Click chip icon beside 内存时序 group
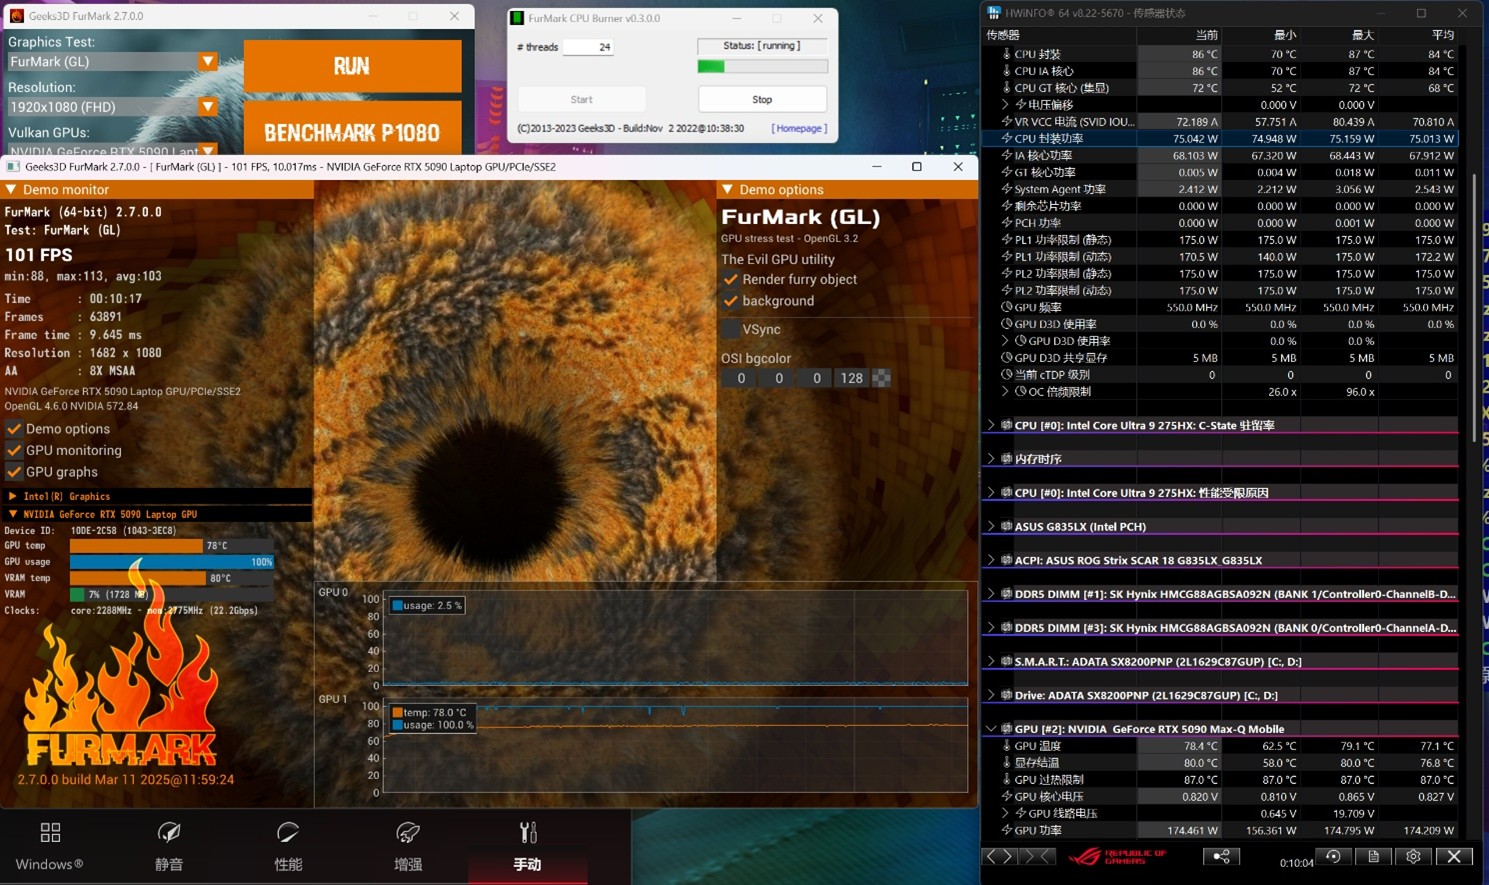 point(1006,459)
